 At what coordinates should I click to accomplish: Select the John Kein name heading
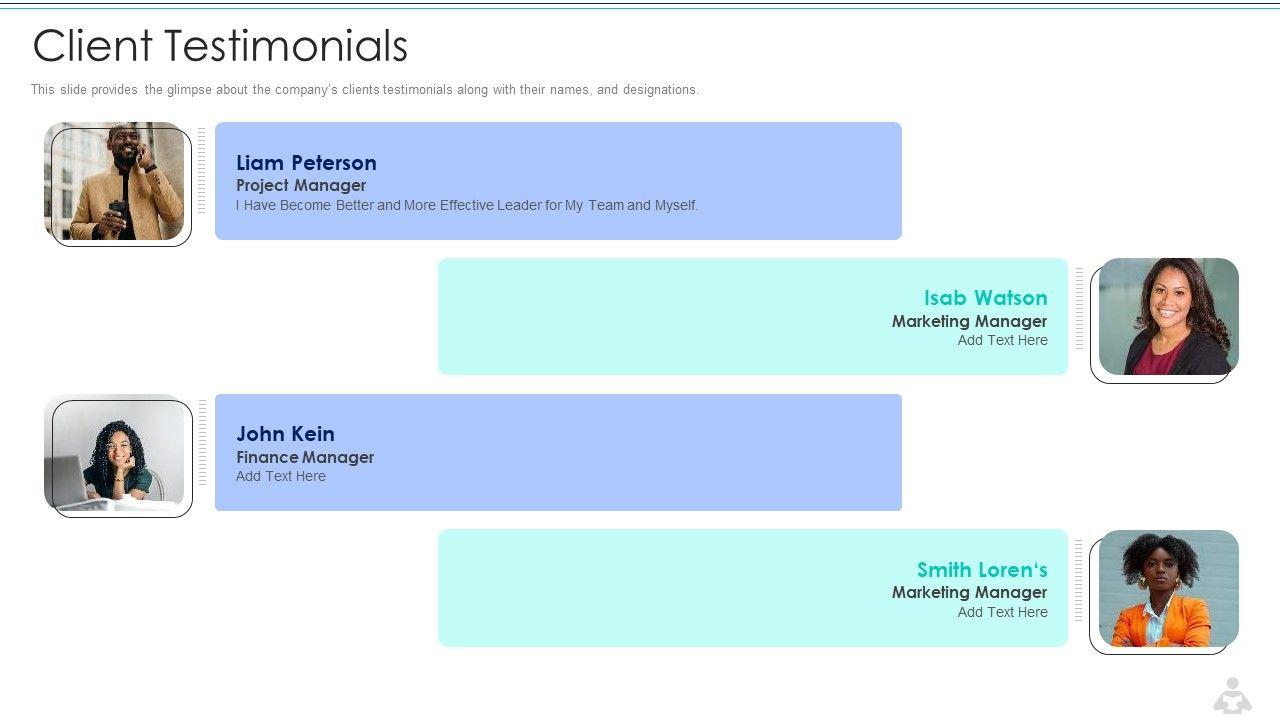285,434
